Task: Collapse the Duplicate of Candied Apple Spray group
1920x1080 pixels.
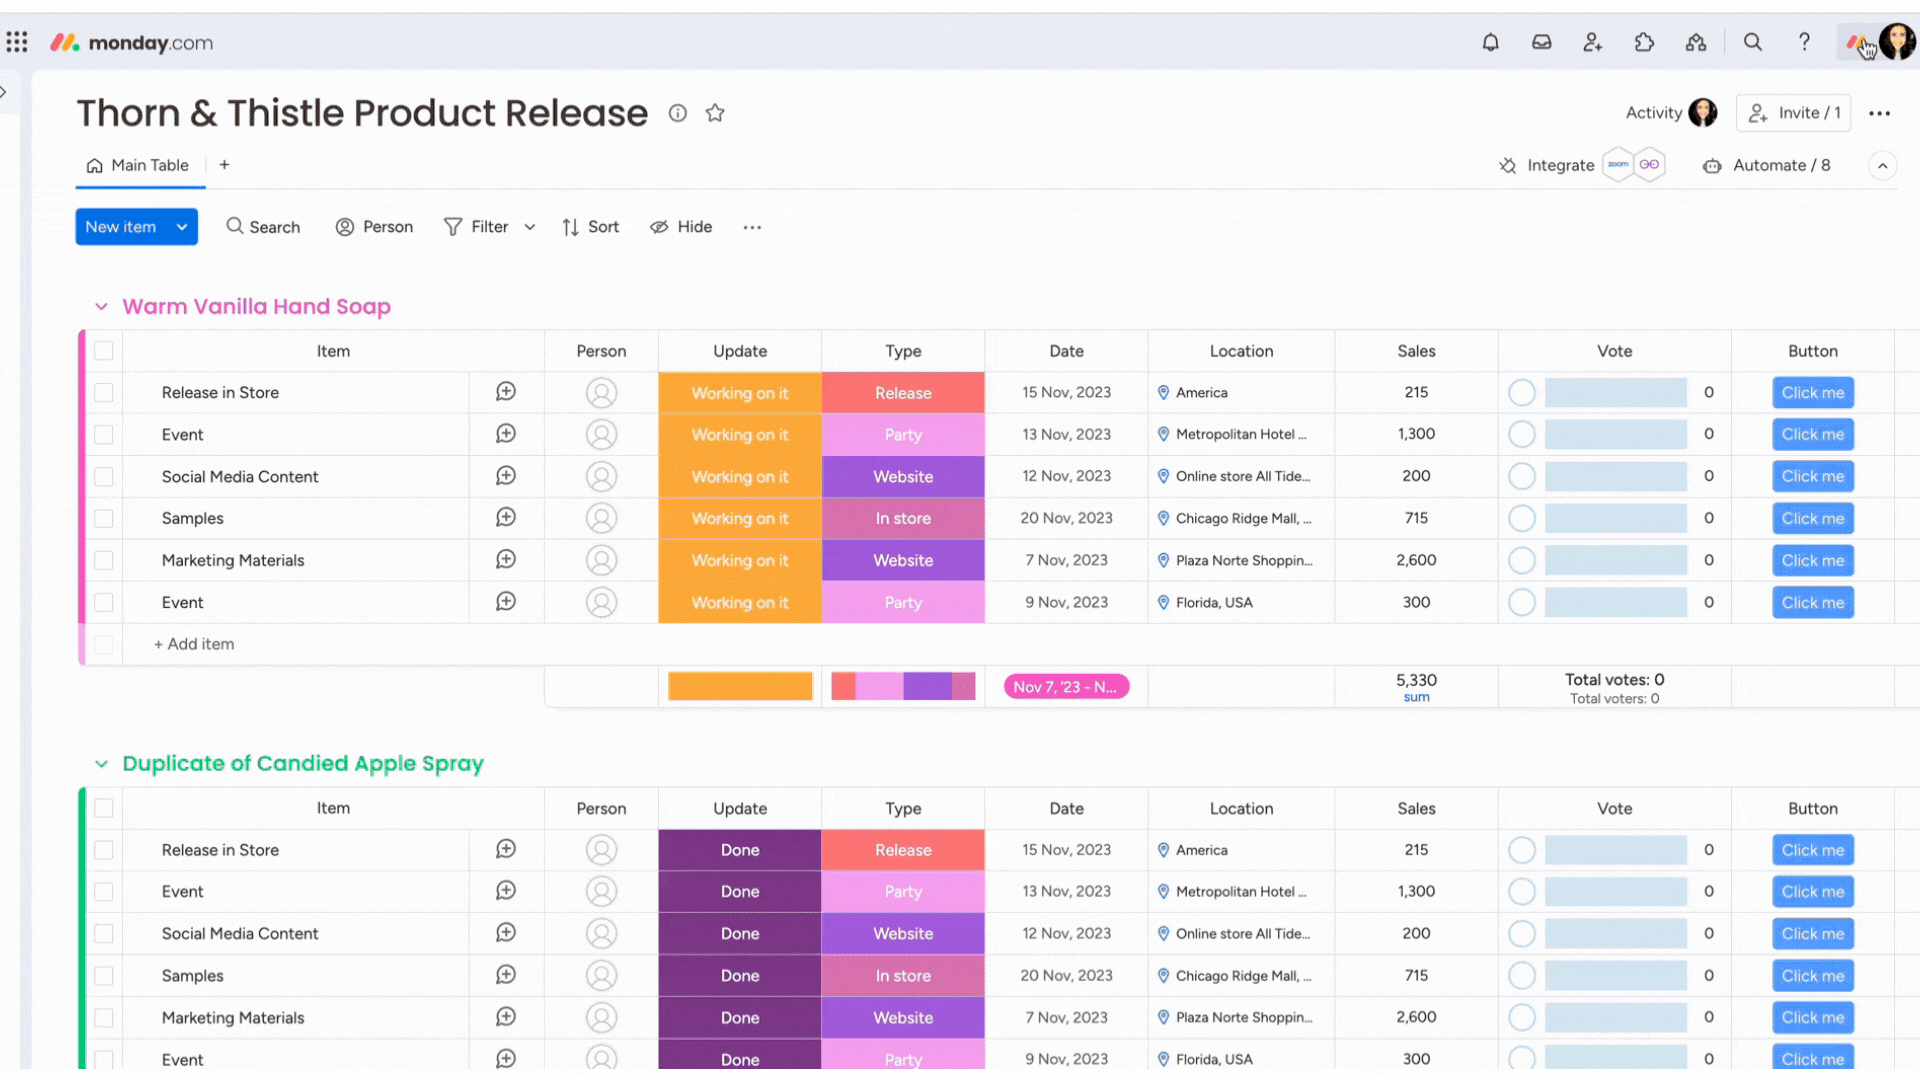Action: point(102,764)
